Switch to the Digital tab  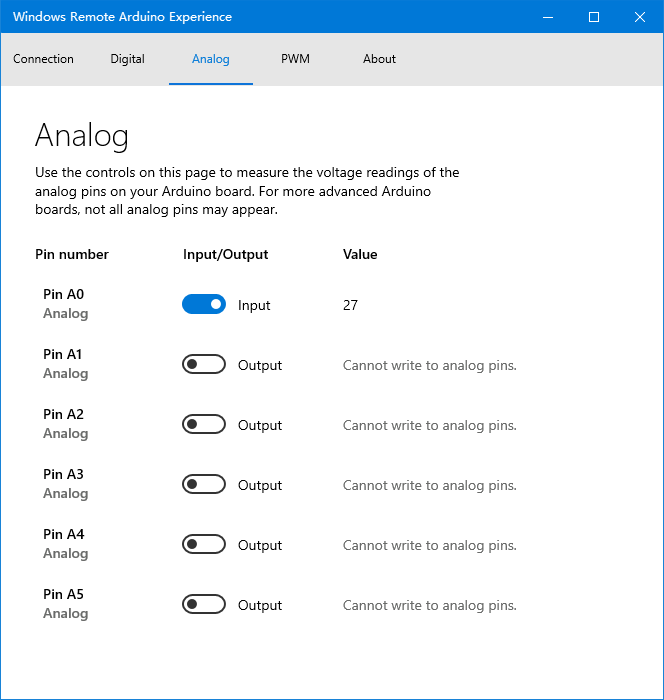coord(128,59)
